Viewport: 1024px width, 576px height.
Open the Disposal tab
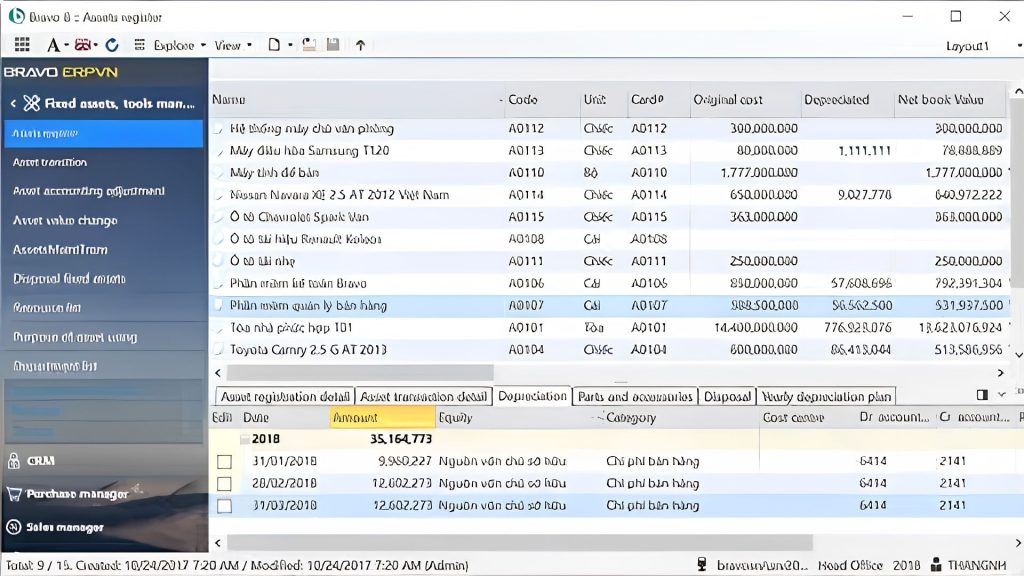pyautogui.click(x=727, y=396)
